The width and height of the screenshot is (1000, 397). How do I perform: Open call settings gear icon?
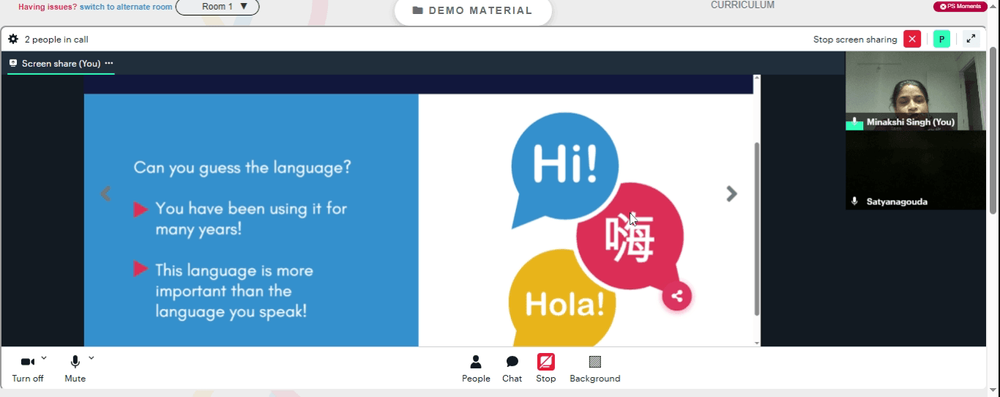(x=13, y=40)
